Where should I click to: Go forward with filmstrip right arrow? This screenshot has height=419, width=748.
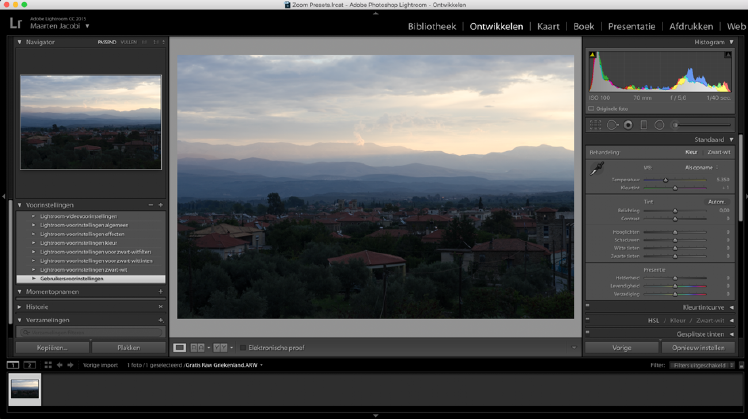tap(70, 365)
